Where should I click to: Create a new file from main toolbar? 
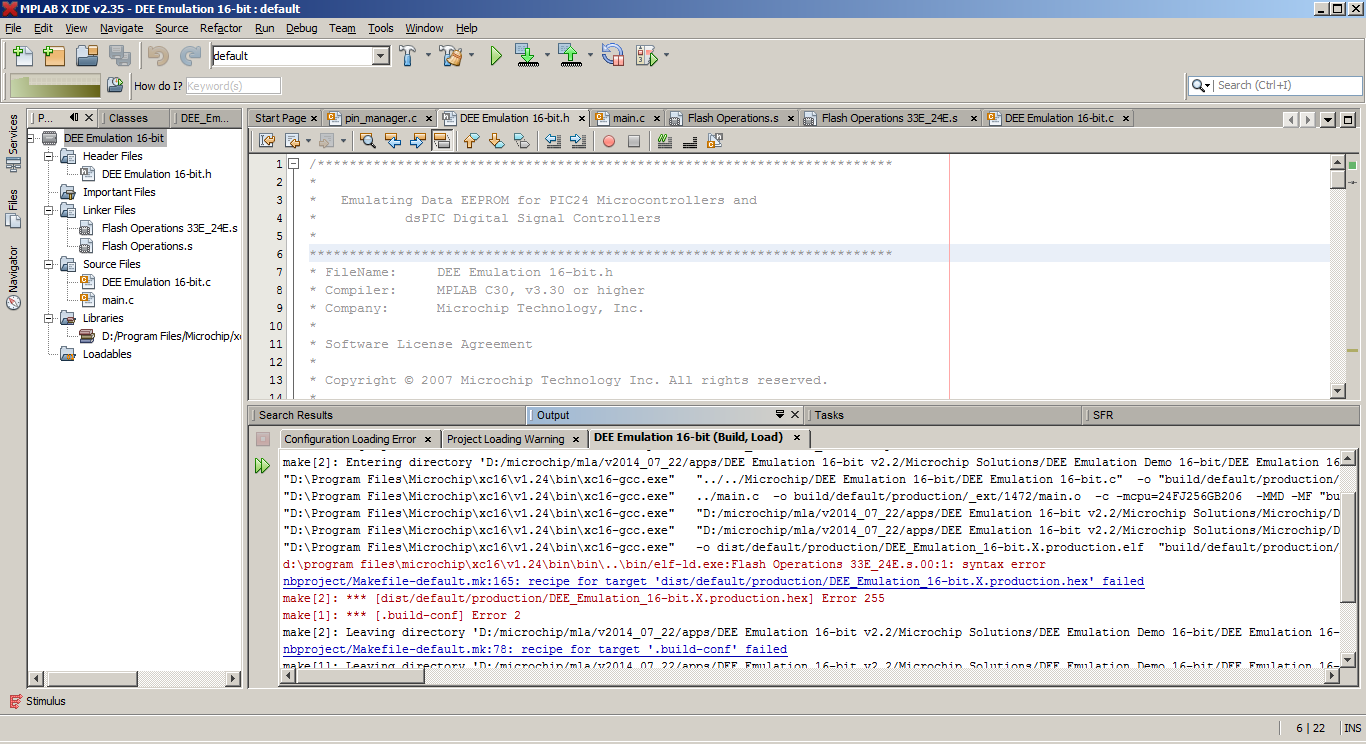[x=21, y=56]
